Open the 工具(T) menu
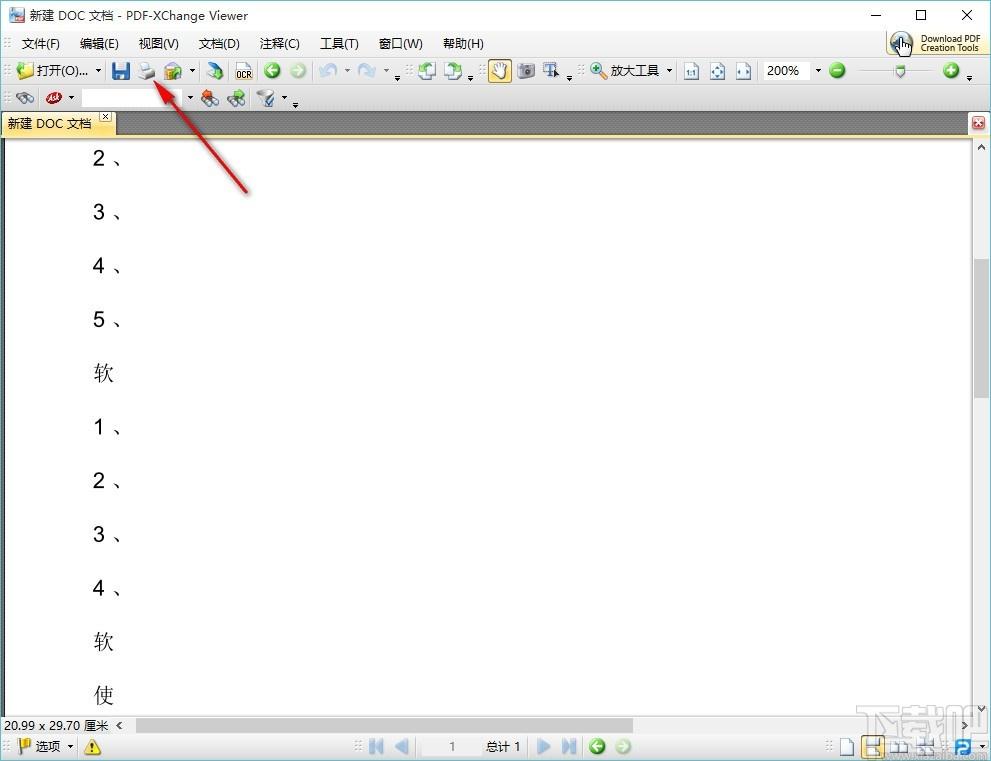The image size is (991, 761). pyautogui.click(x=339, y=44)
